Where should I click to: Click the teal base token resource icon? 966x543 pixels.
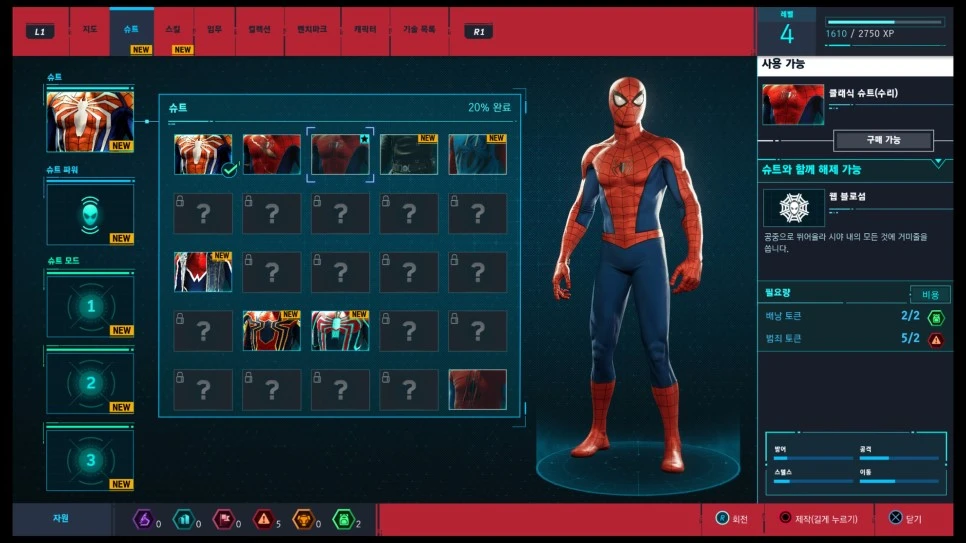[x=183, y=520]
